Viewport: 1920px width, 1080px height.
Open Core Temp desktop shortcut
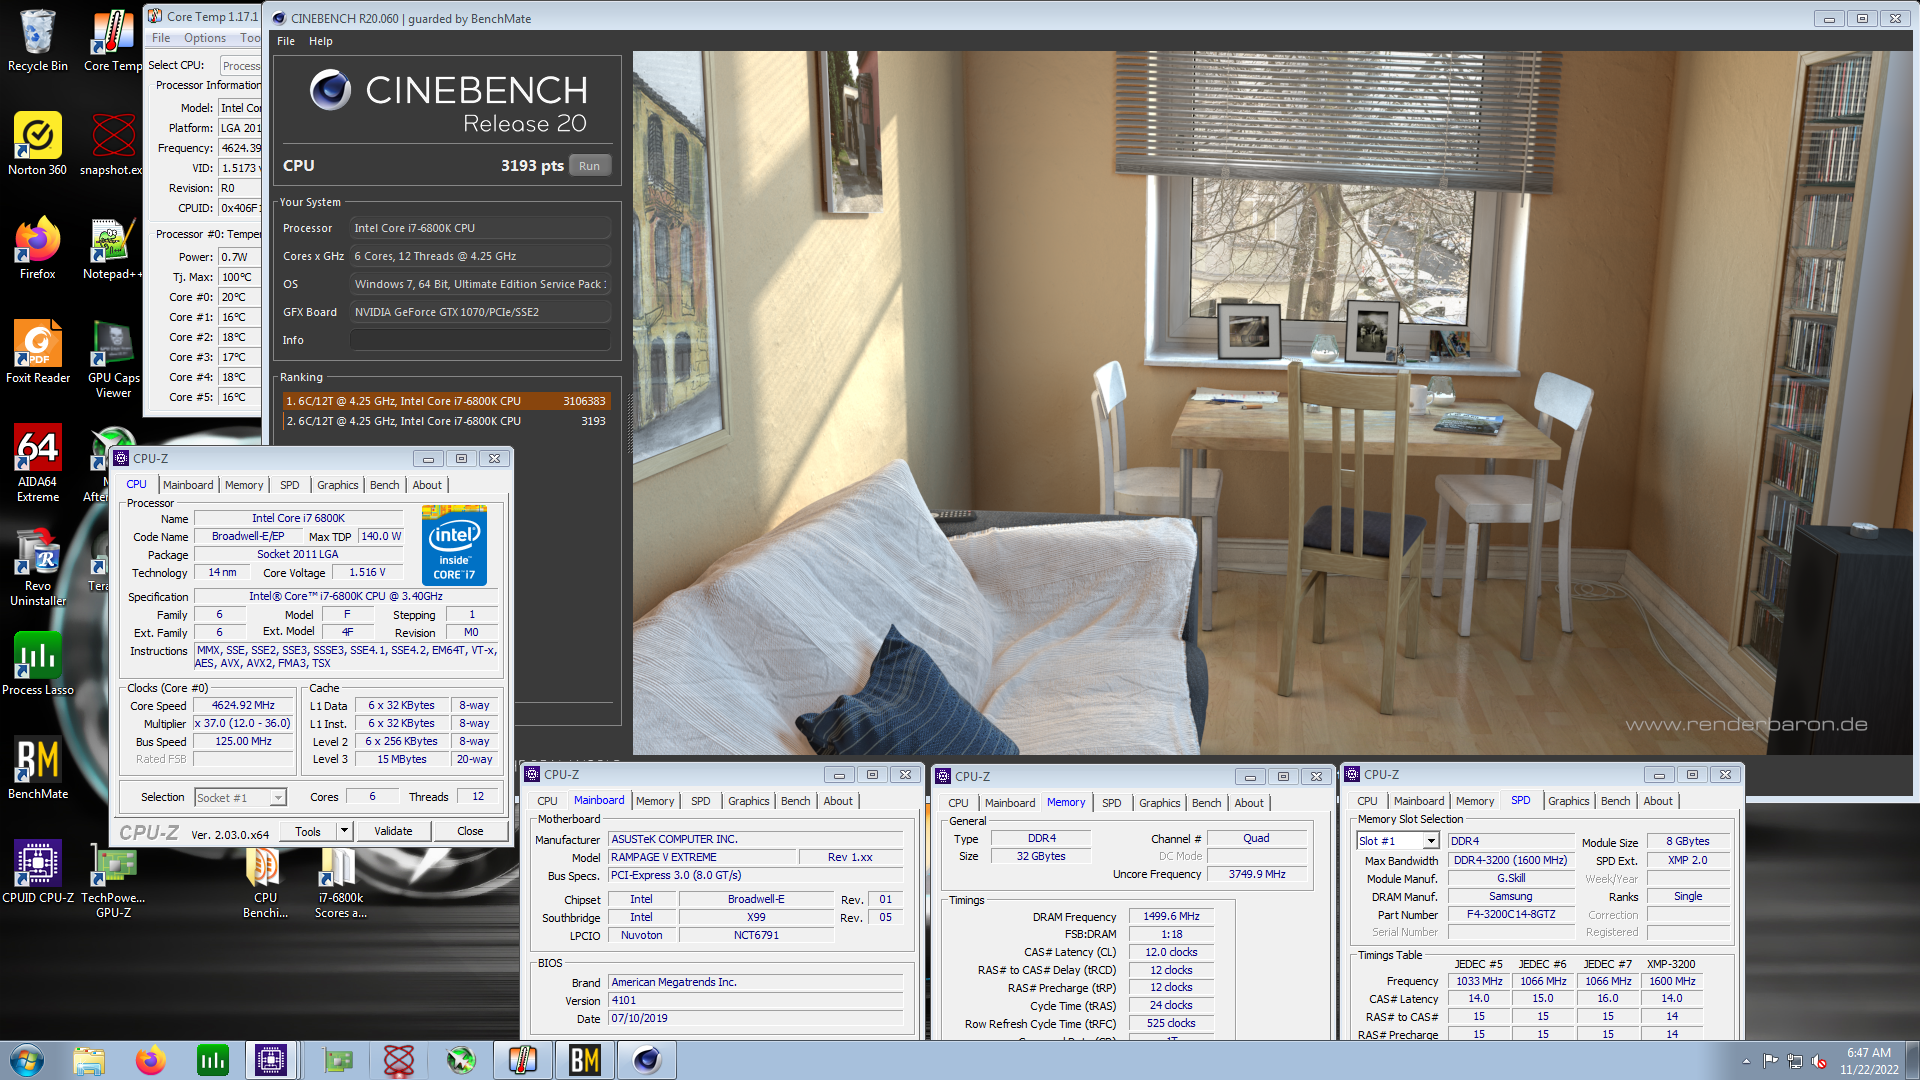(112, 40)
